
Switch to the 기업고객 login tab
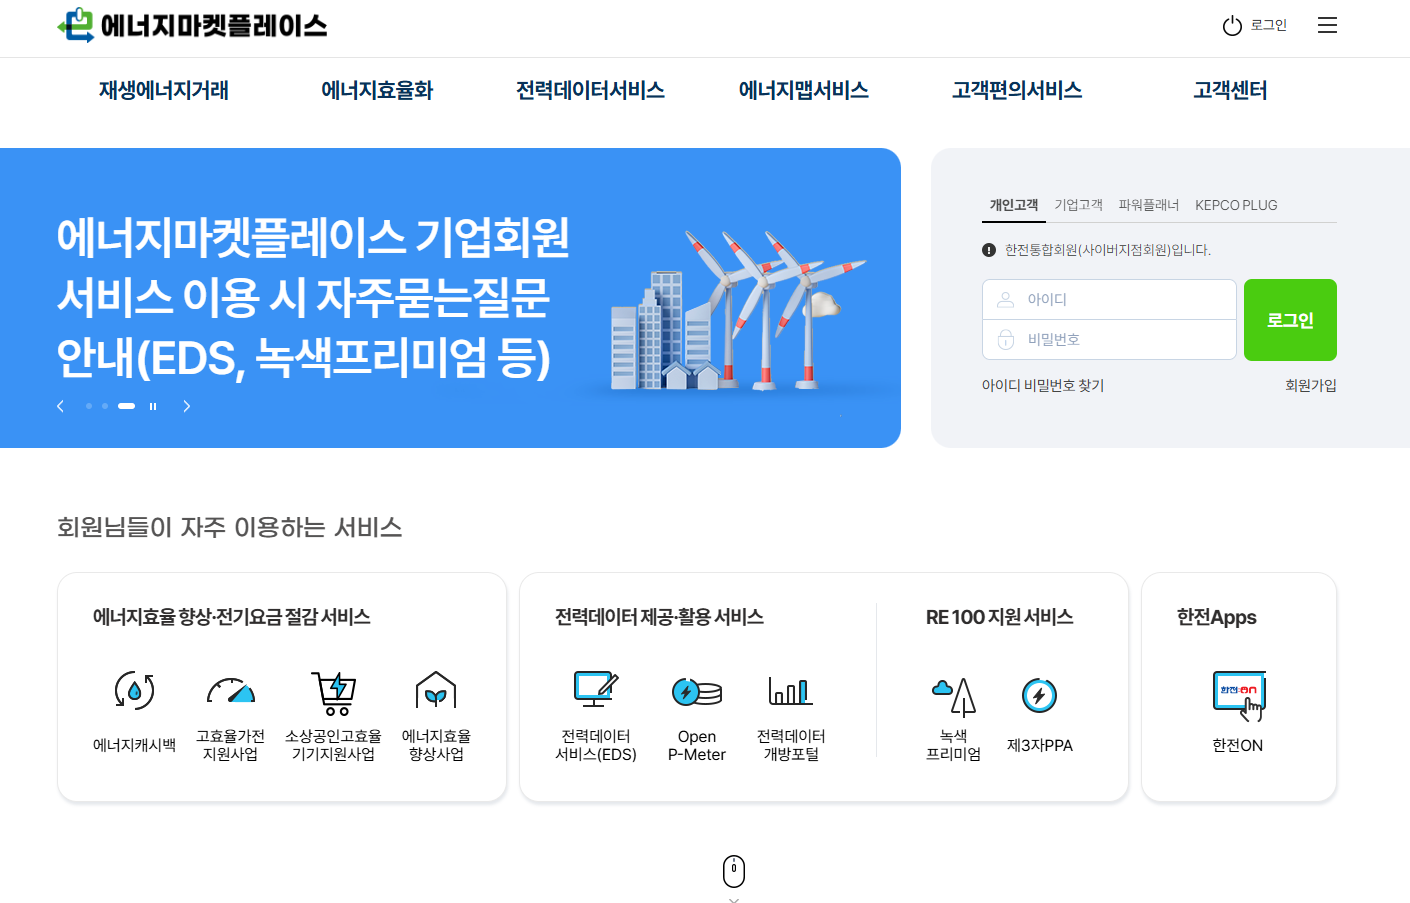1078,205
